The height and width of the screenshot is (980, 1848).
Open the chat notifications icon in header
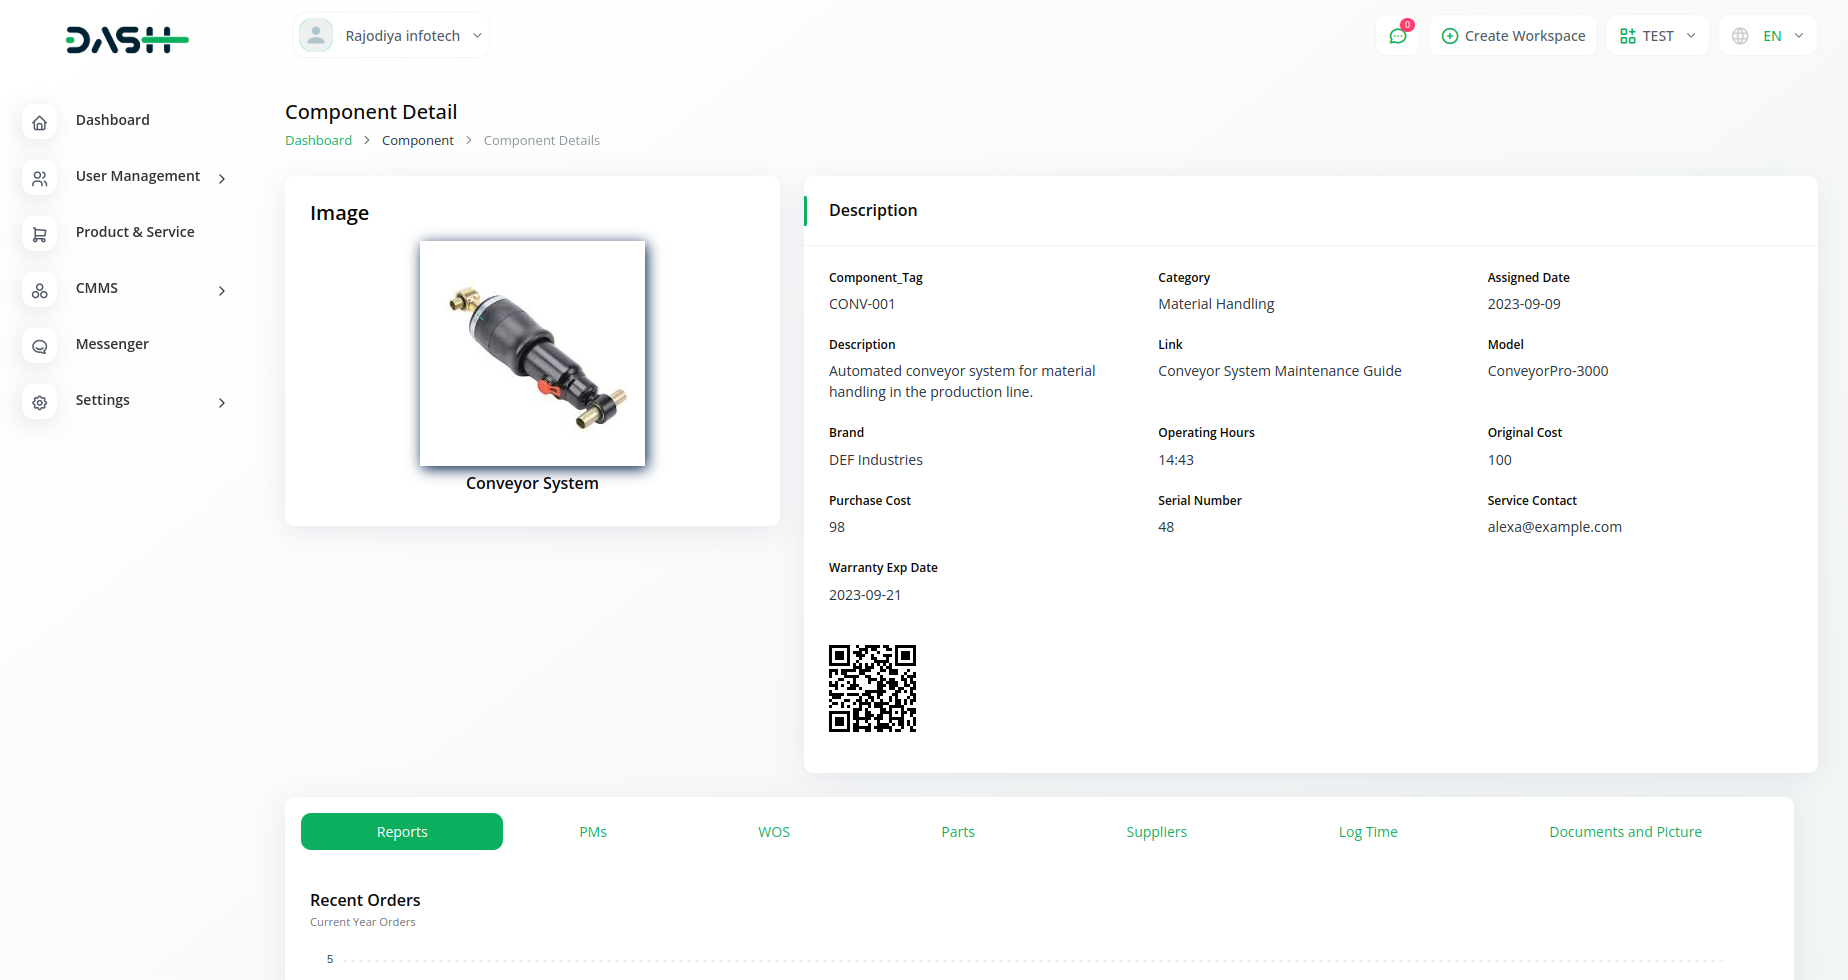point(1397,36)
